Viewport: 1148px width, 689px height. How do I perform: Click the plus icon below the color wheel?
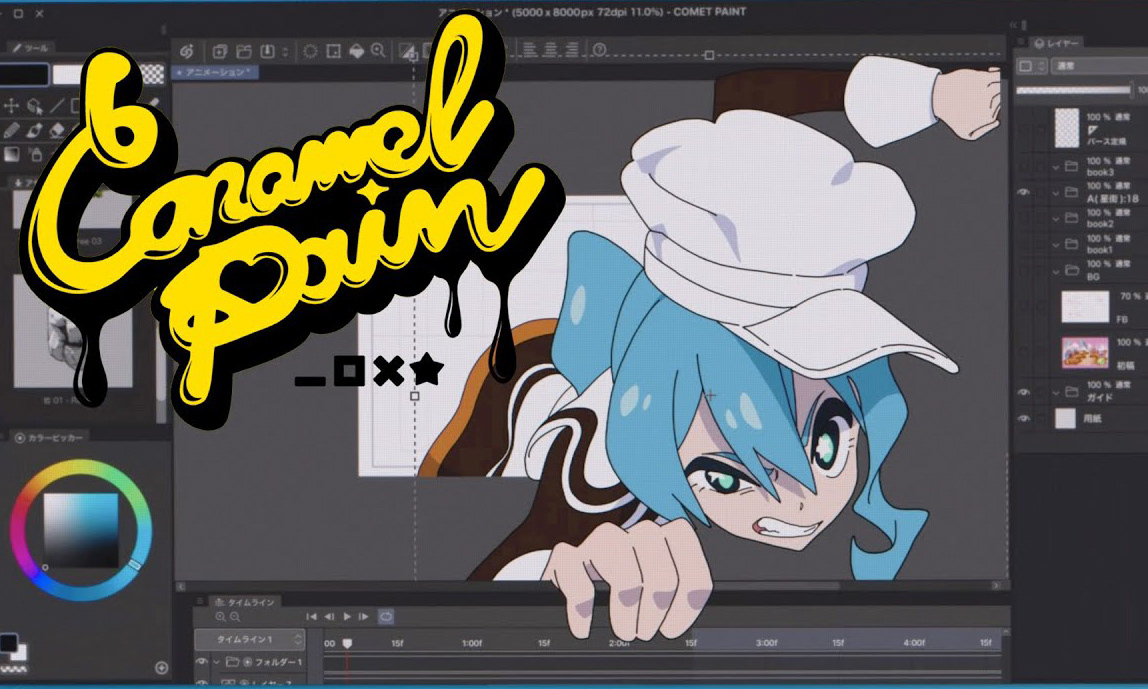click(162, 668)
